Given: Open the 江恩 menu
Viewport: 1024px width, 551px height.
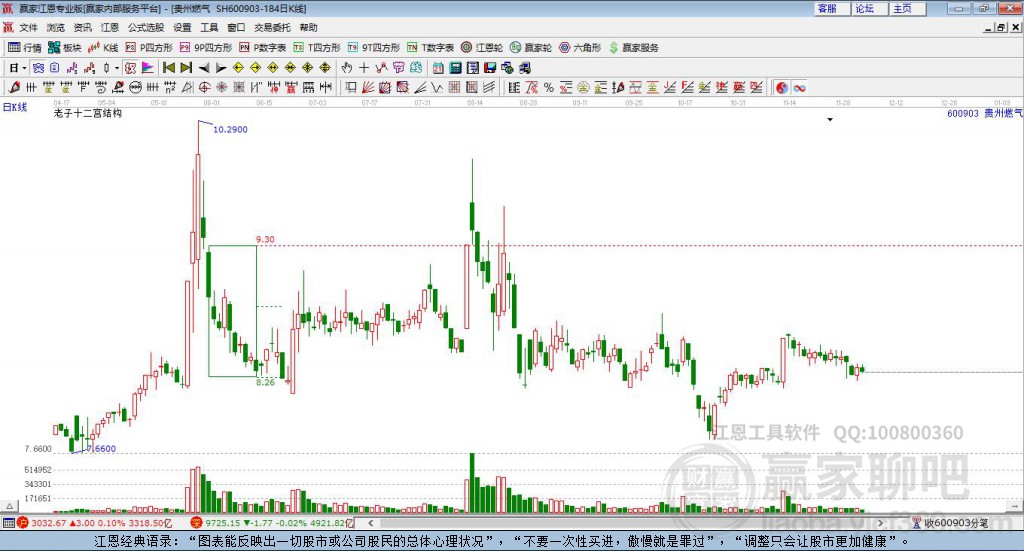Looking at the screenshot, I should point(110,27).
